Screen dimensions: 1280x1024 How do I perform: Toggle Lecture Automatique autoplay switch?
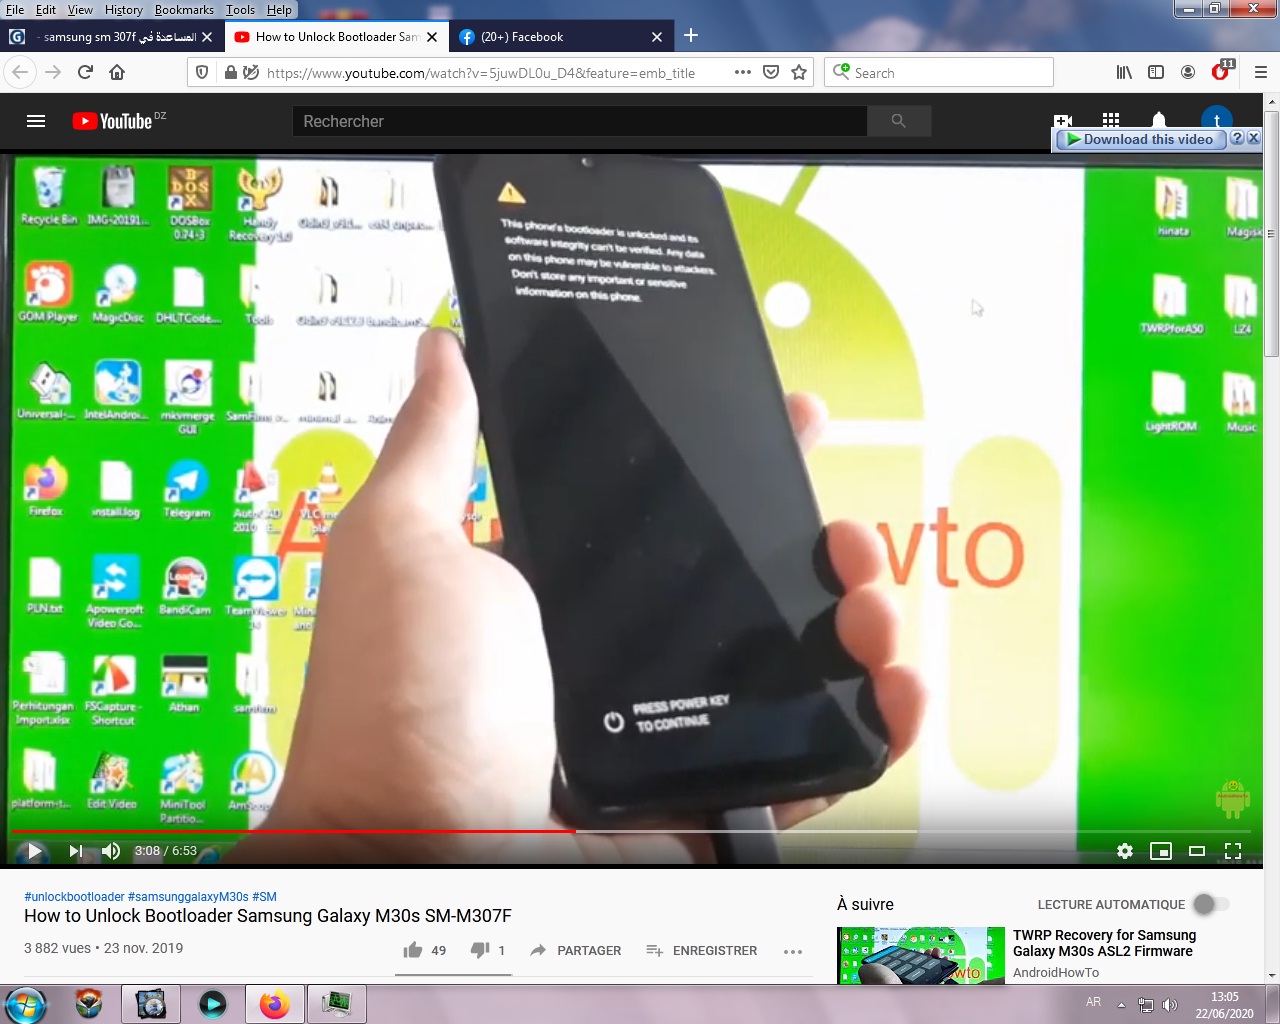pos(1210,904)
